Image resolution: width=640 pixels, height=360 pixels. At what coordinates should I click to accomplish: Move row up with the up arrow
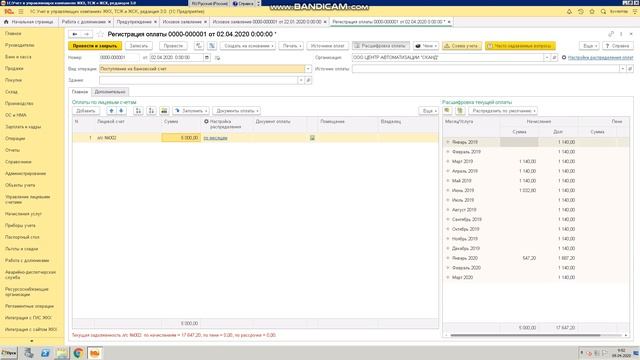pos(111,111)
